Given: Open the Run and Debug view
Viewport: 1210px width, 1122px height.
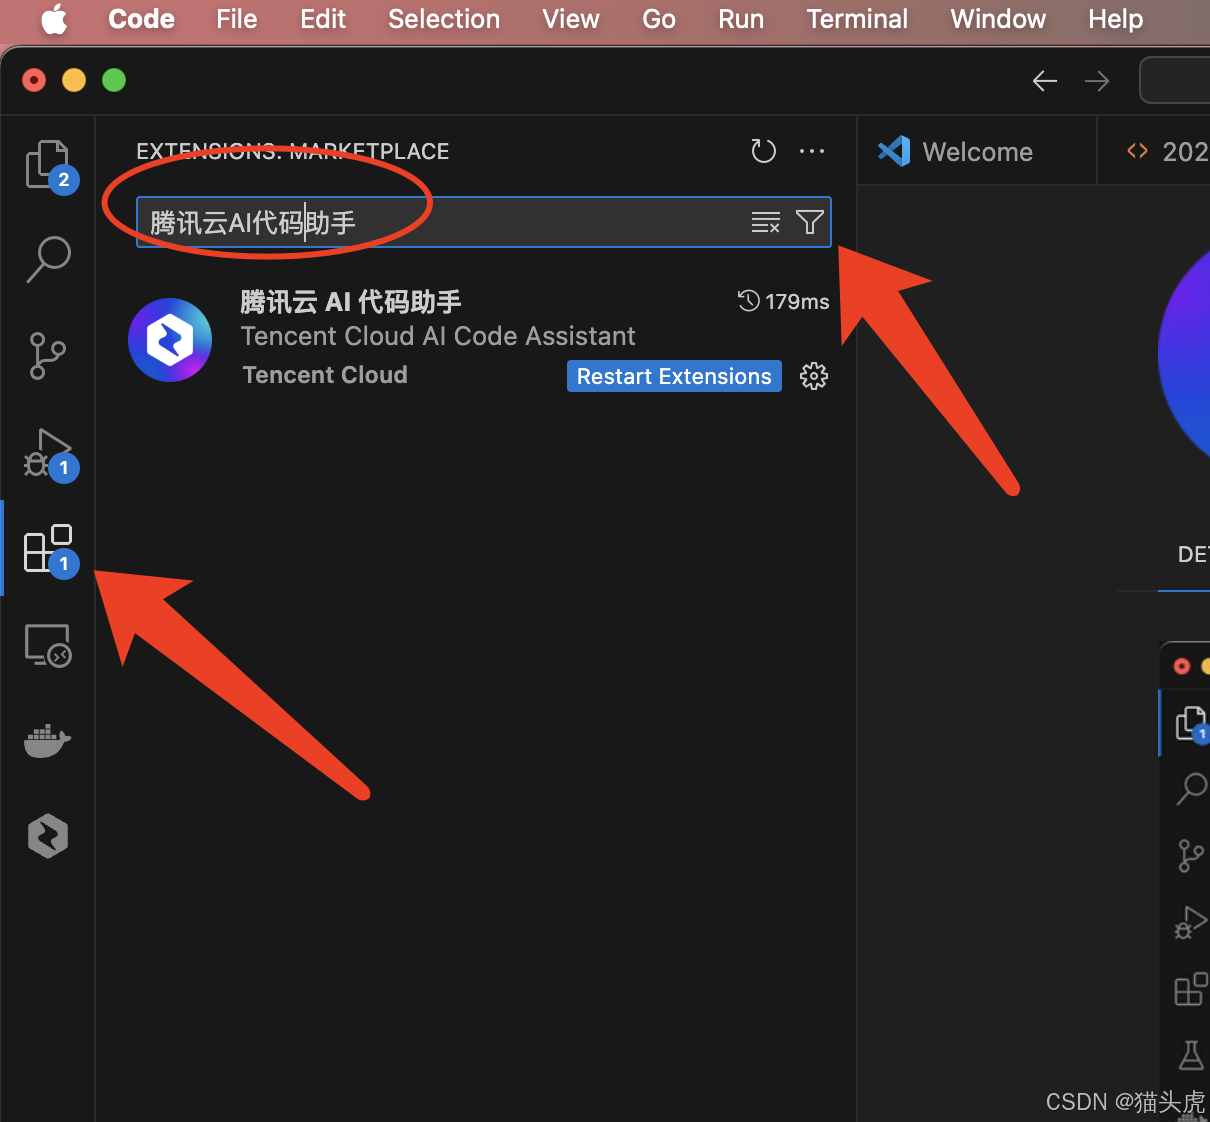Looking at the screenshot, I should click(x=48, y=453).
